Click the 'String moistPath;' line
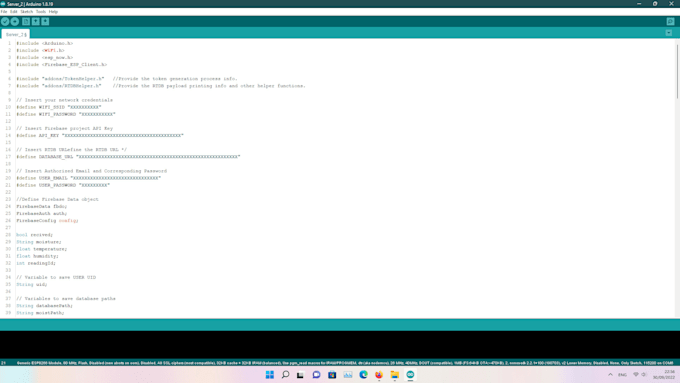Image resolution: width=680 pixels, height=383 pixels. (40, 313)
